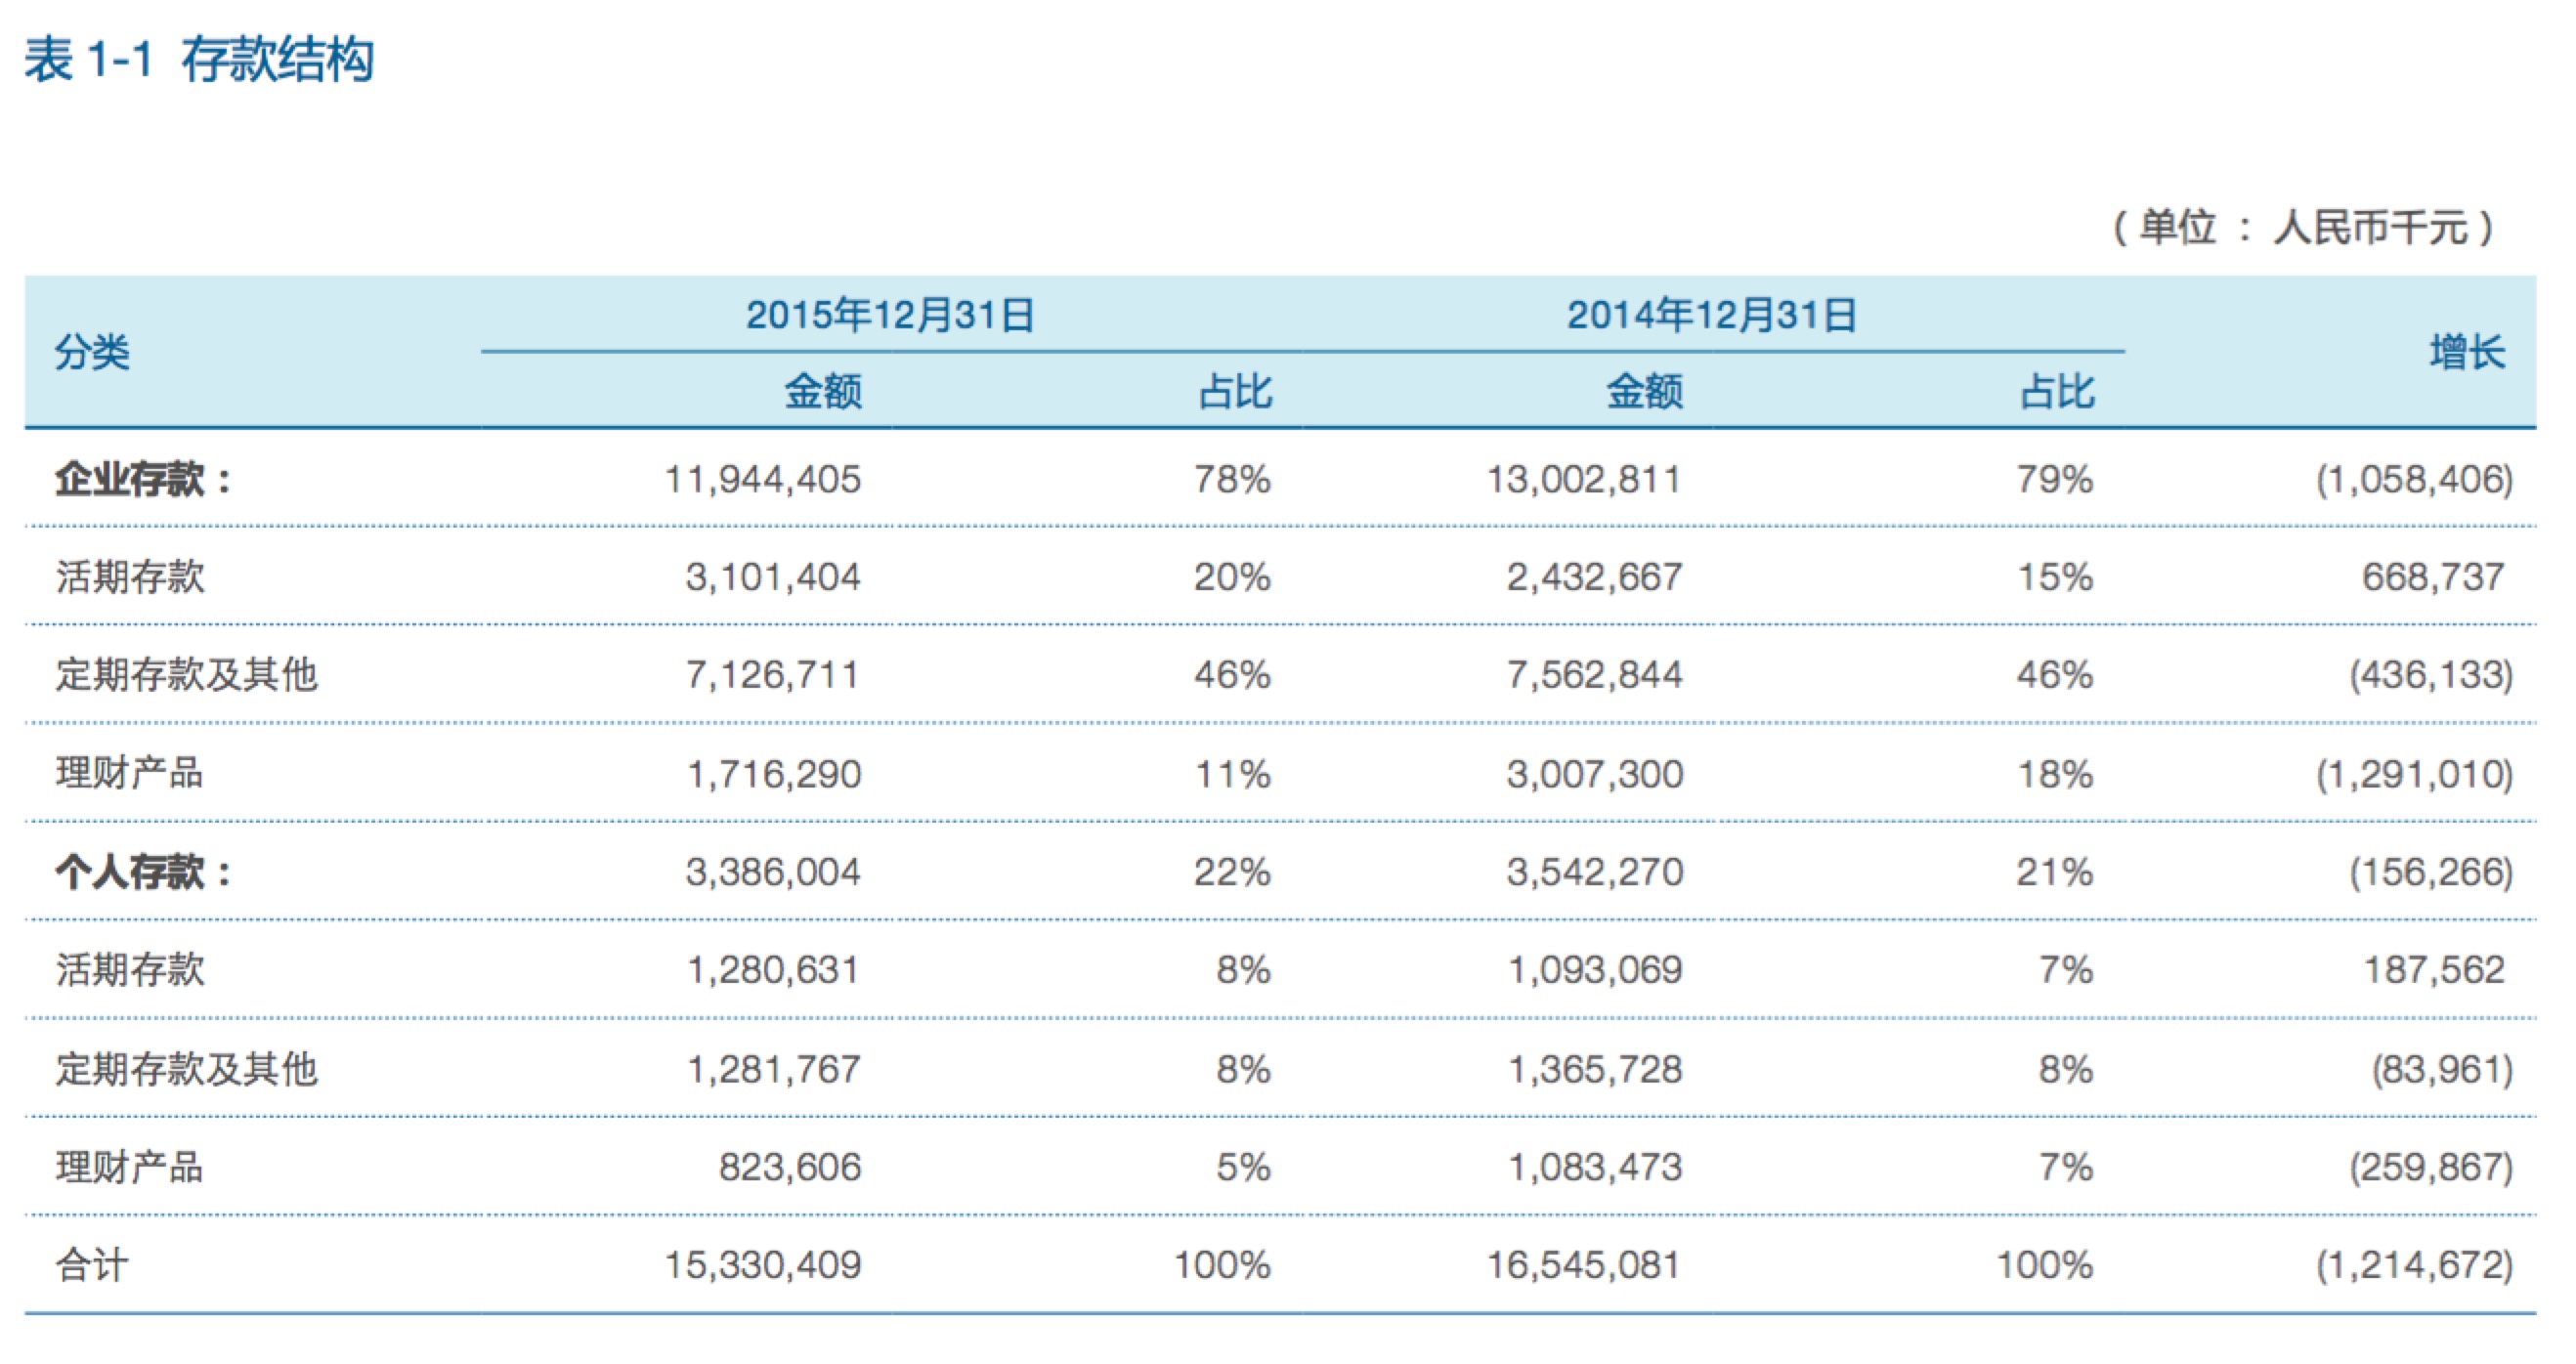The height and width of the screenshot is (1364, 2576).
Task: Select the value 1,093,069
Action: 1596,970
